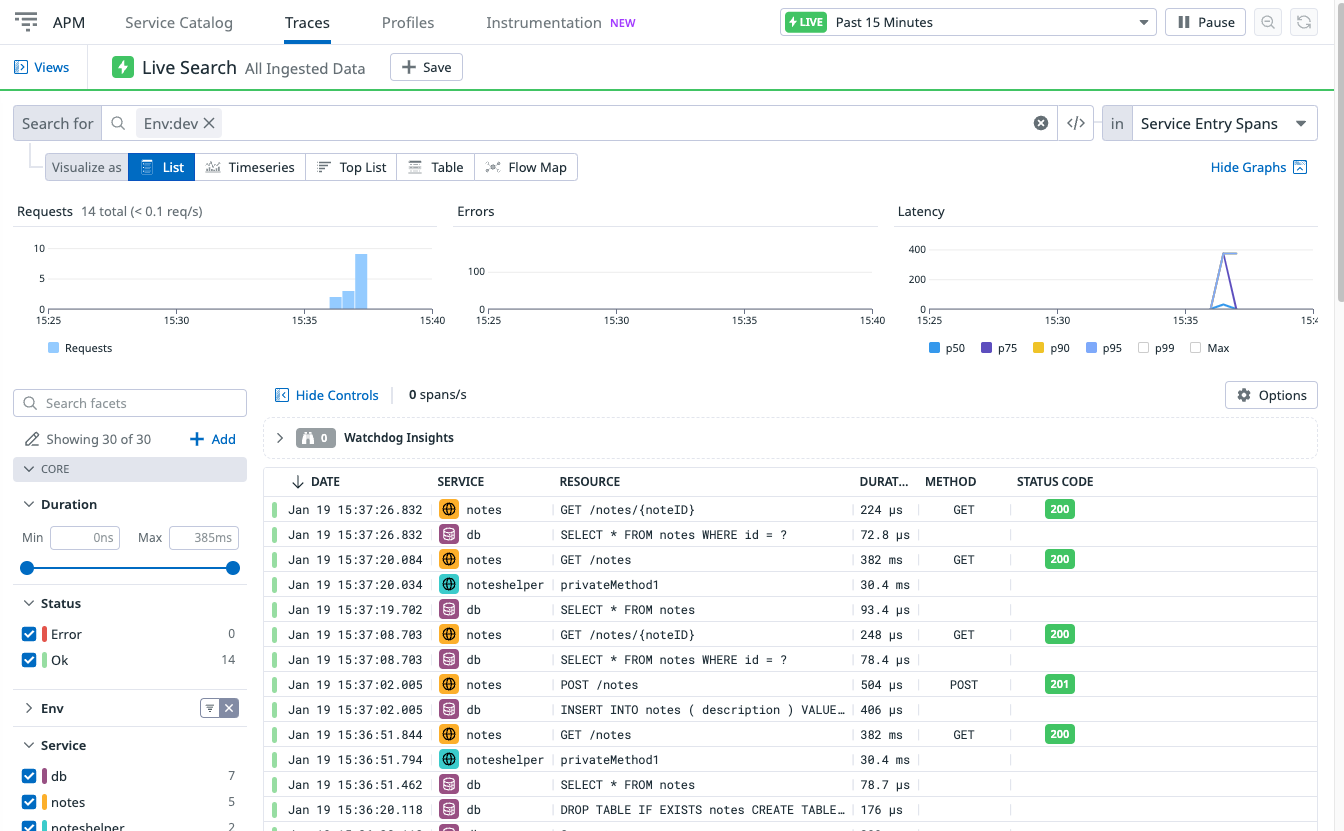Click the Save button
Viewport: 1344px width, 831px height.
click(x=426, y=67)
